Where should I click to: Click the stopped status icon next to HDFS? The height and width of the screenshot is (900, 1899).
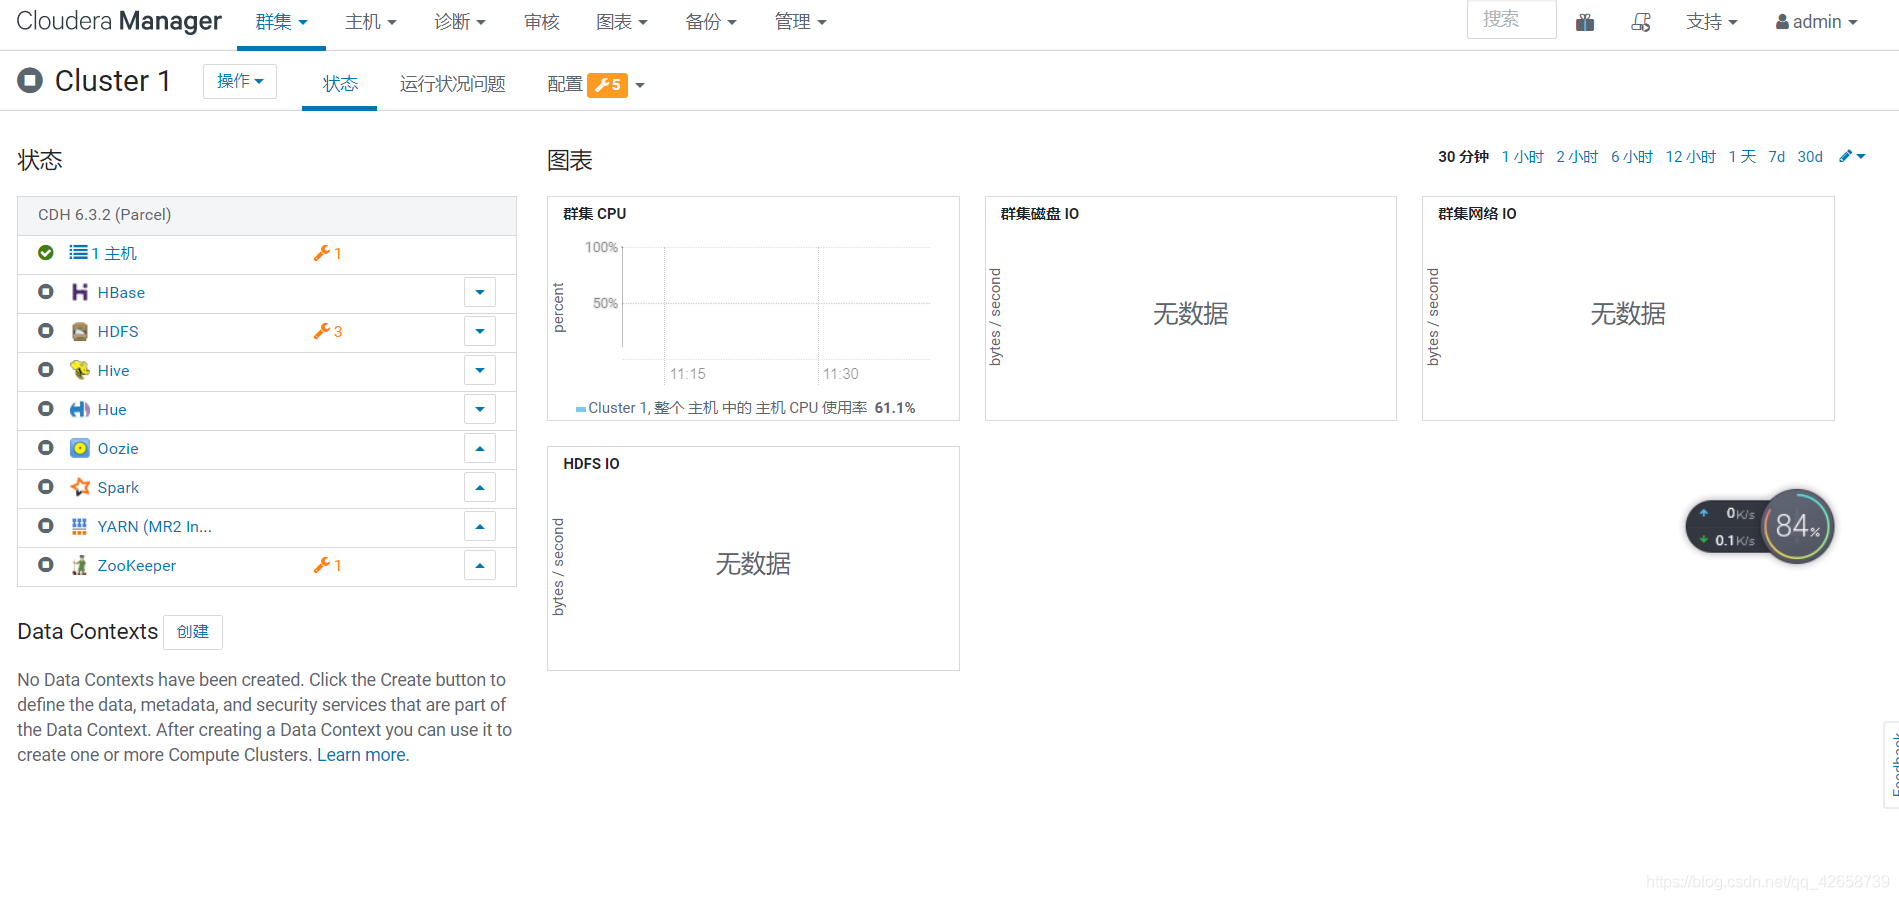[46, 331]
